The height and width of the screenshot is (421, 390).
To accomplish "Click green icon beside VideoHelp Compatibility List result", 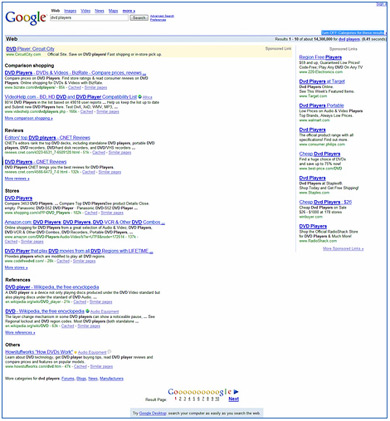I will 140,97.
